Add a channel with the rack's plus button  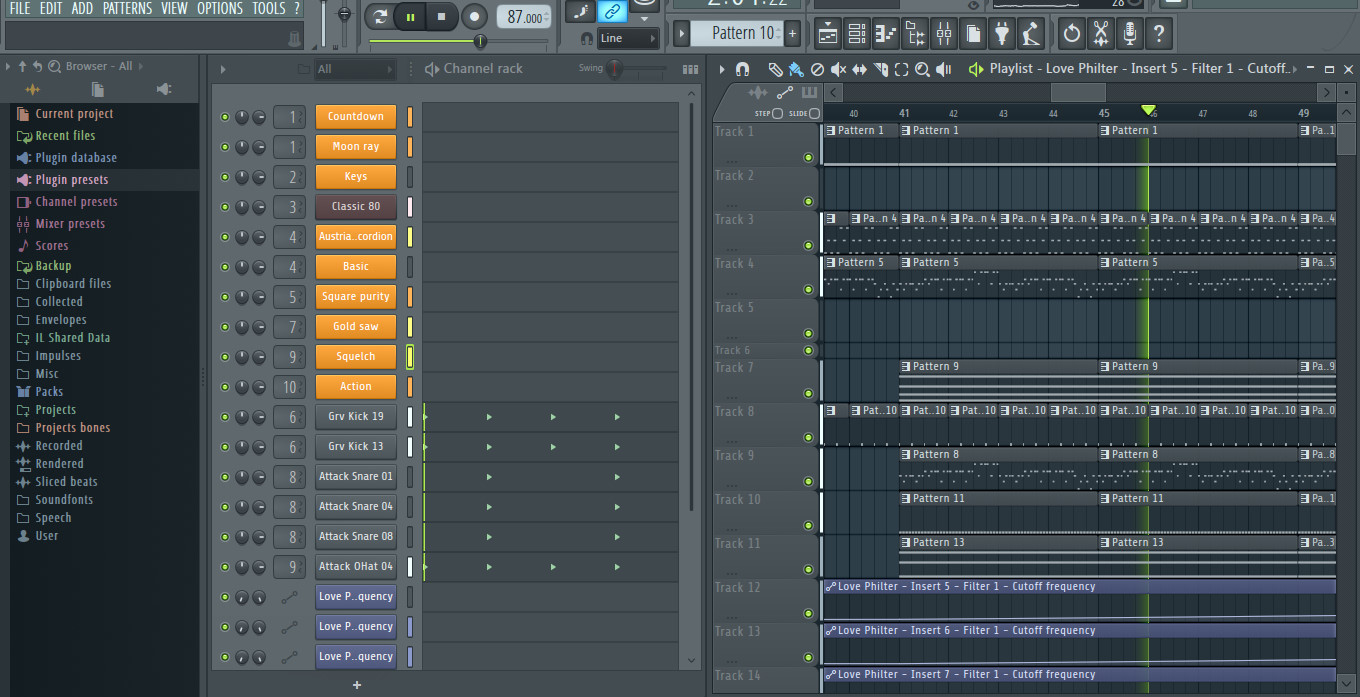pos(357,685)
